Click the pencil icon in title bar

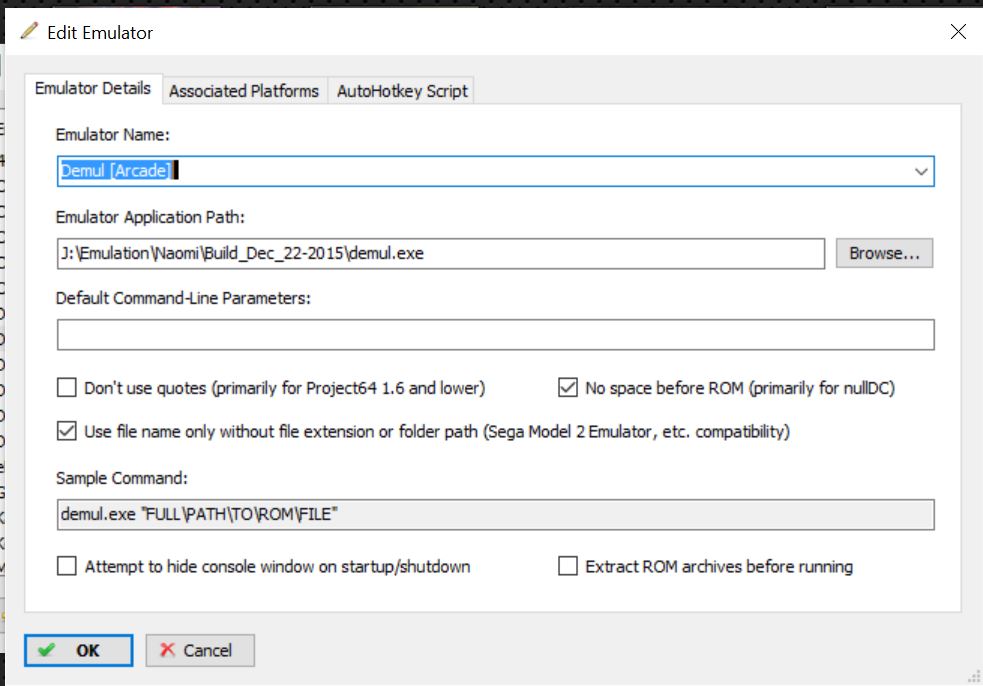[x=29, y=32]
